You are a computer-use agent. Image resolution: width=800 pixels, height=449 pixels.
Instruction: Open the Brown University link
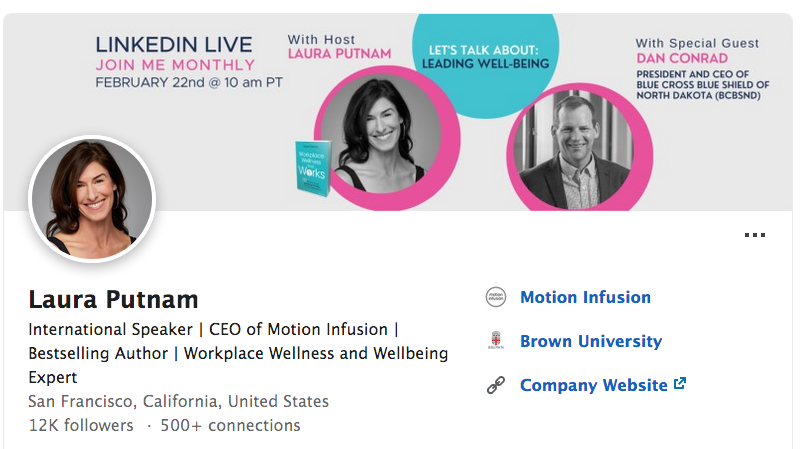590,341
